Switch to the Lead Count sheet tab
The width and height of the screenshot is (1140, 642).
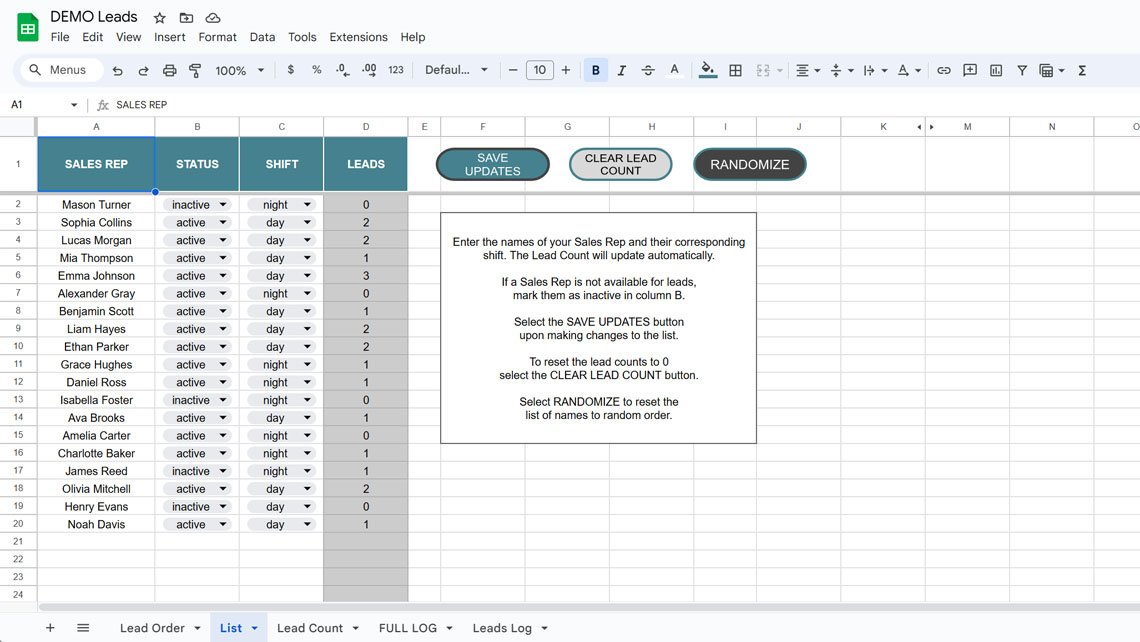[310, 628]
